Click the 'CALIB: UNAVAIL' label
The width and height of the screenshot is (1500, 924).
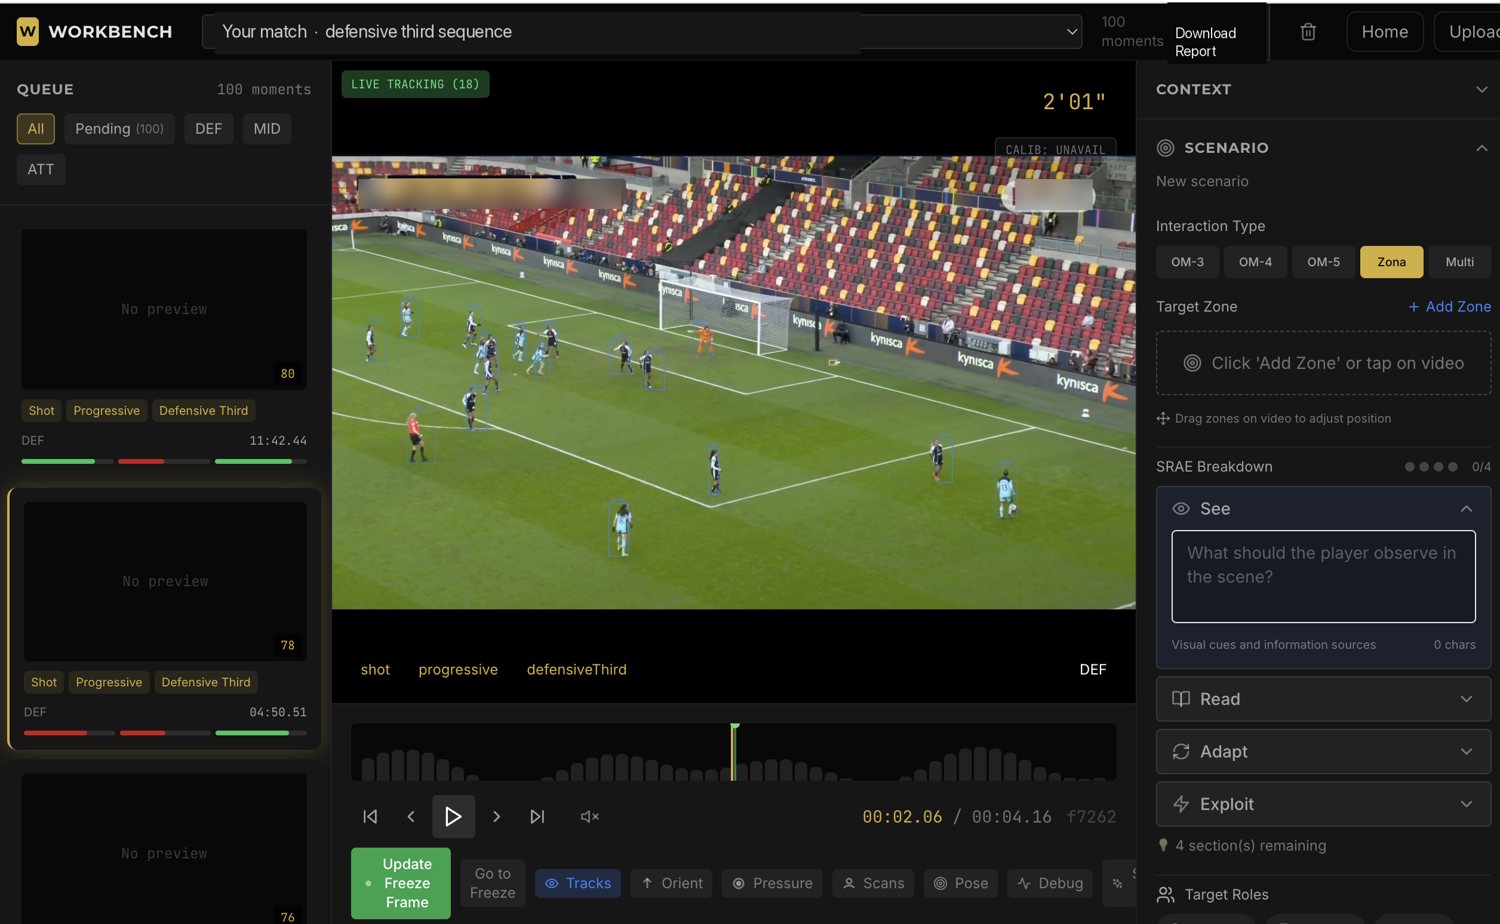point(1055,149)
